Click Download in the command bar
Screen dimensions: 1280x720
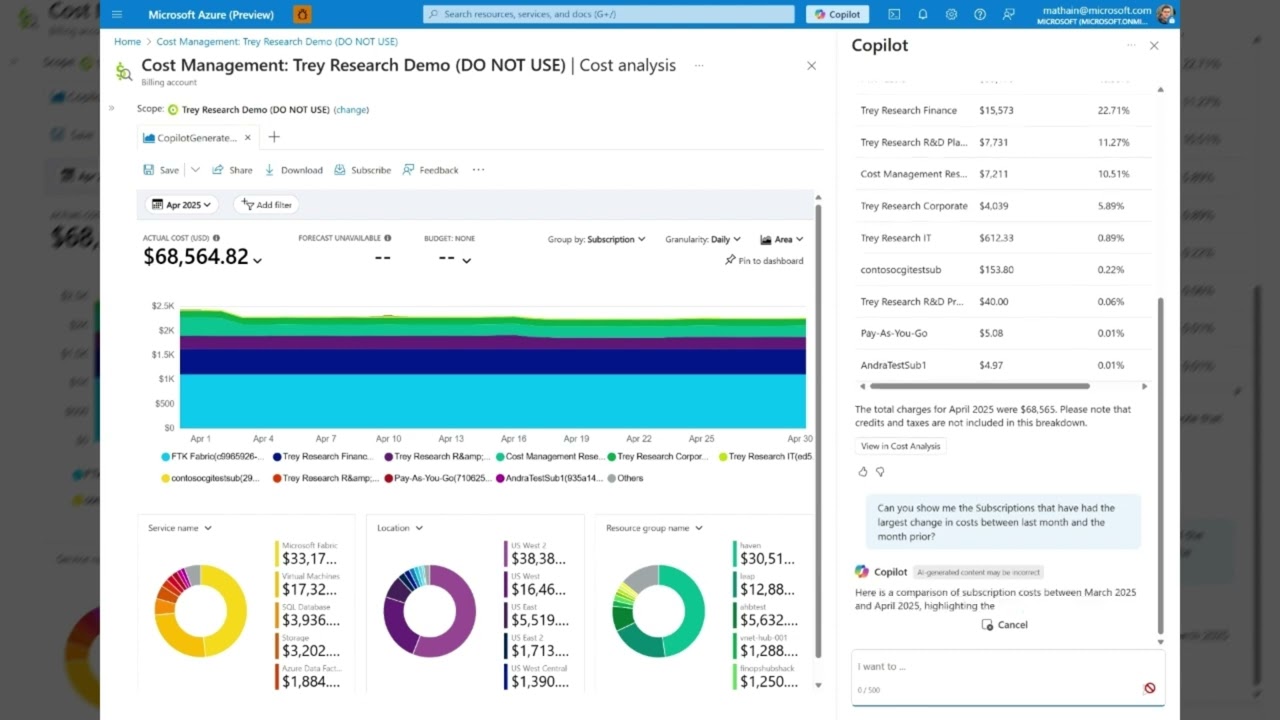pos(293,170)
